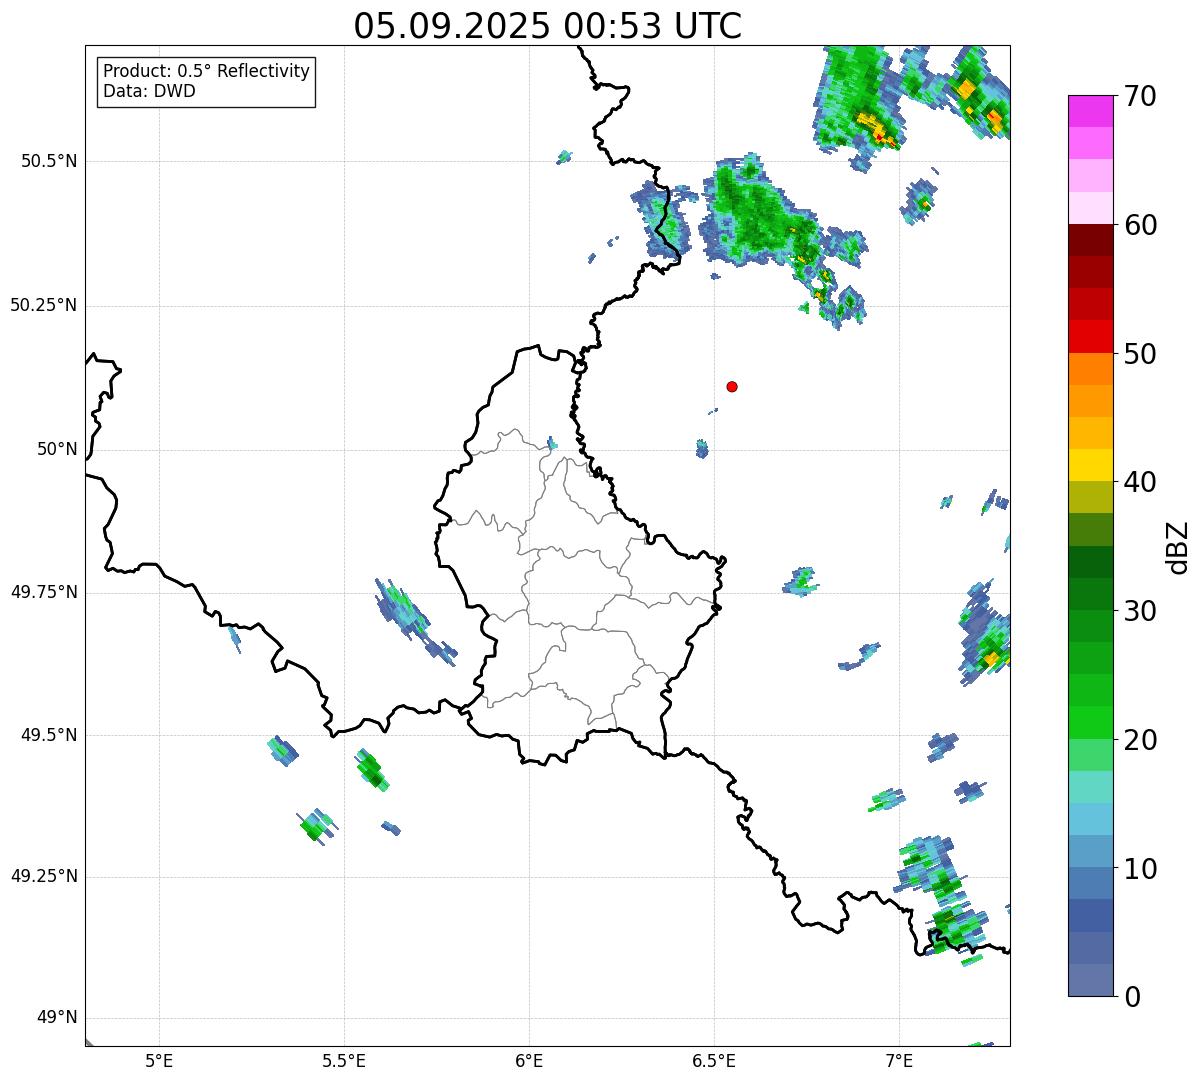Click the Data: DWD label in legend box

pyautogui.click(x=149, y=92)
